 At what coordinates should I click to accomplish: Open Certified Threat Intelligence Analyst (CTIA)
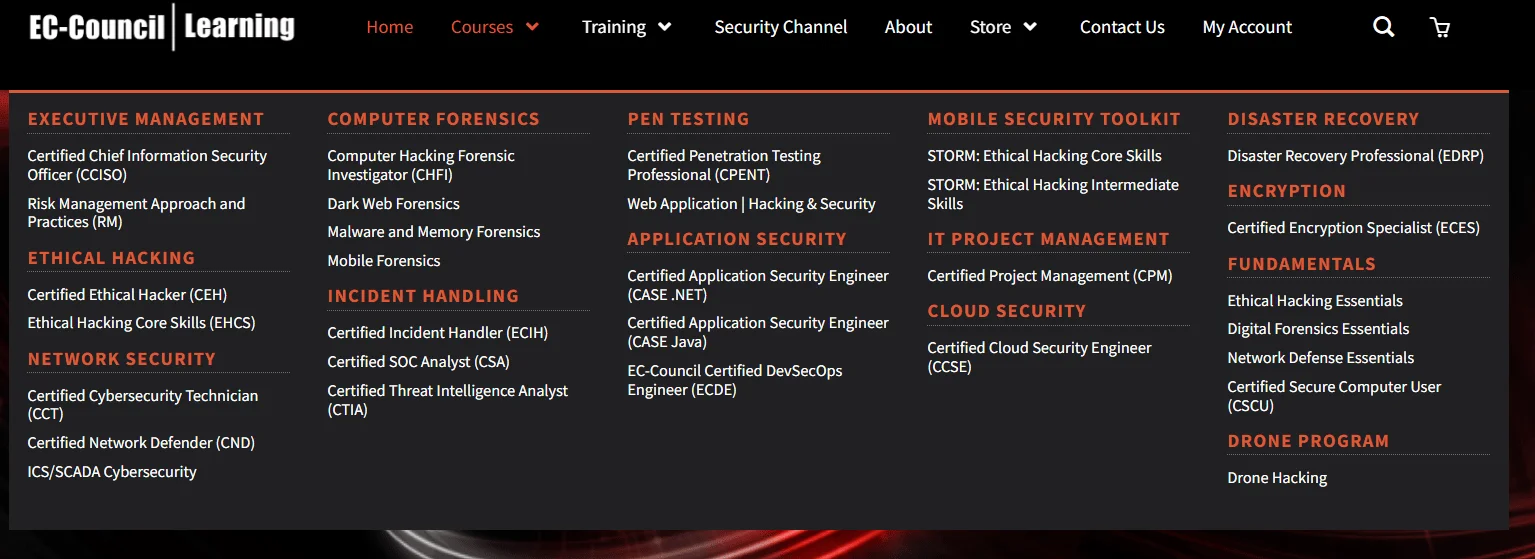click(447, 400)
